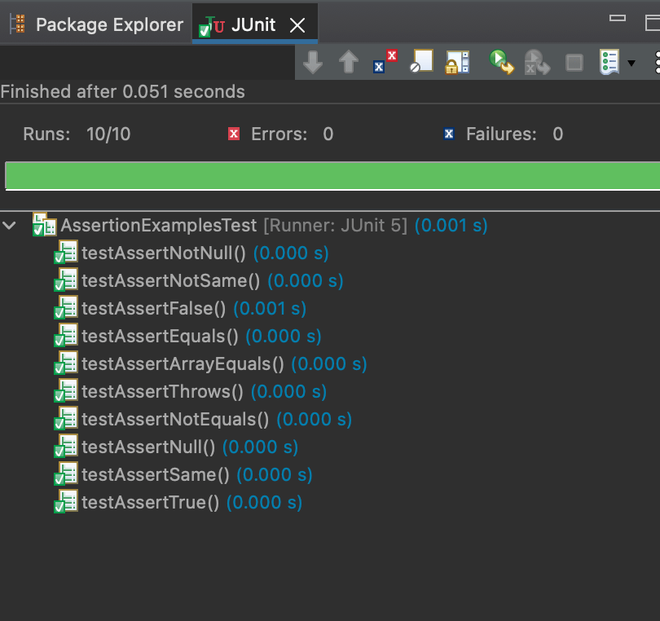Click the stop JUnit test run button
The height and width of the screenshot is (621, 660).
[574, 63]
